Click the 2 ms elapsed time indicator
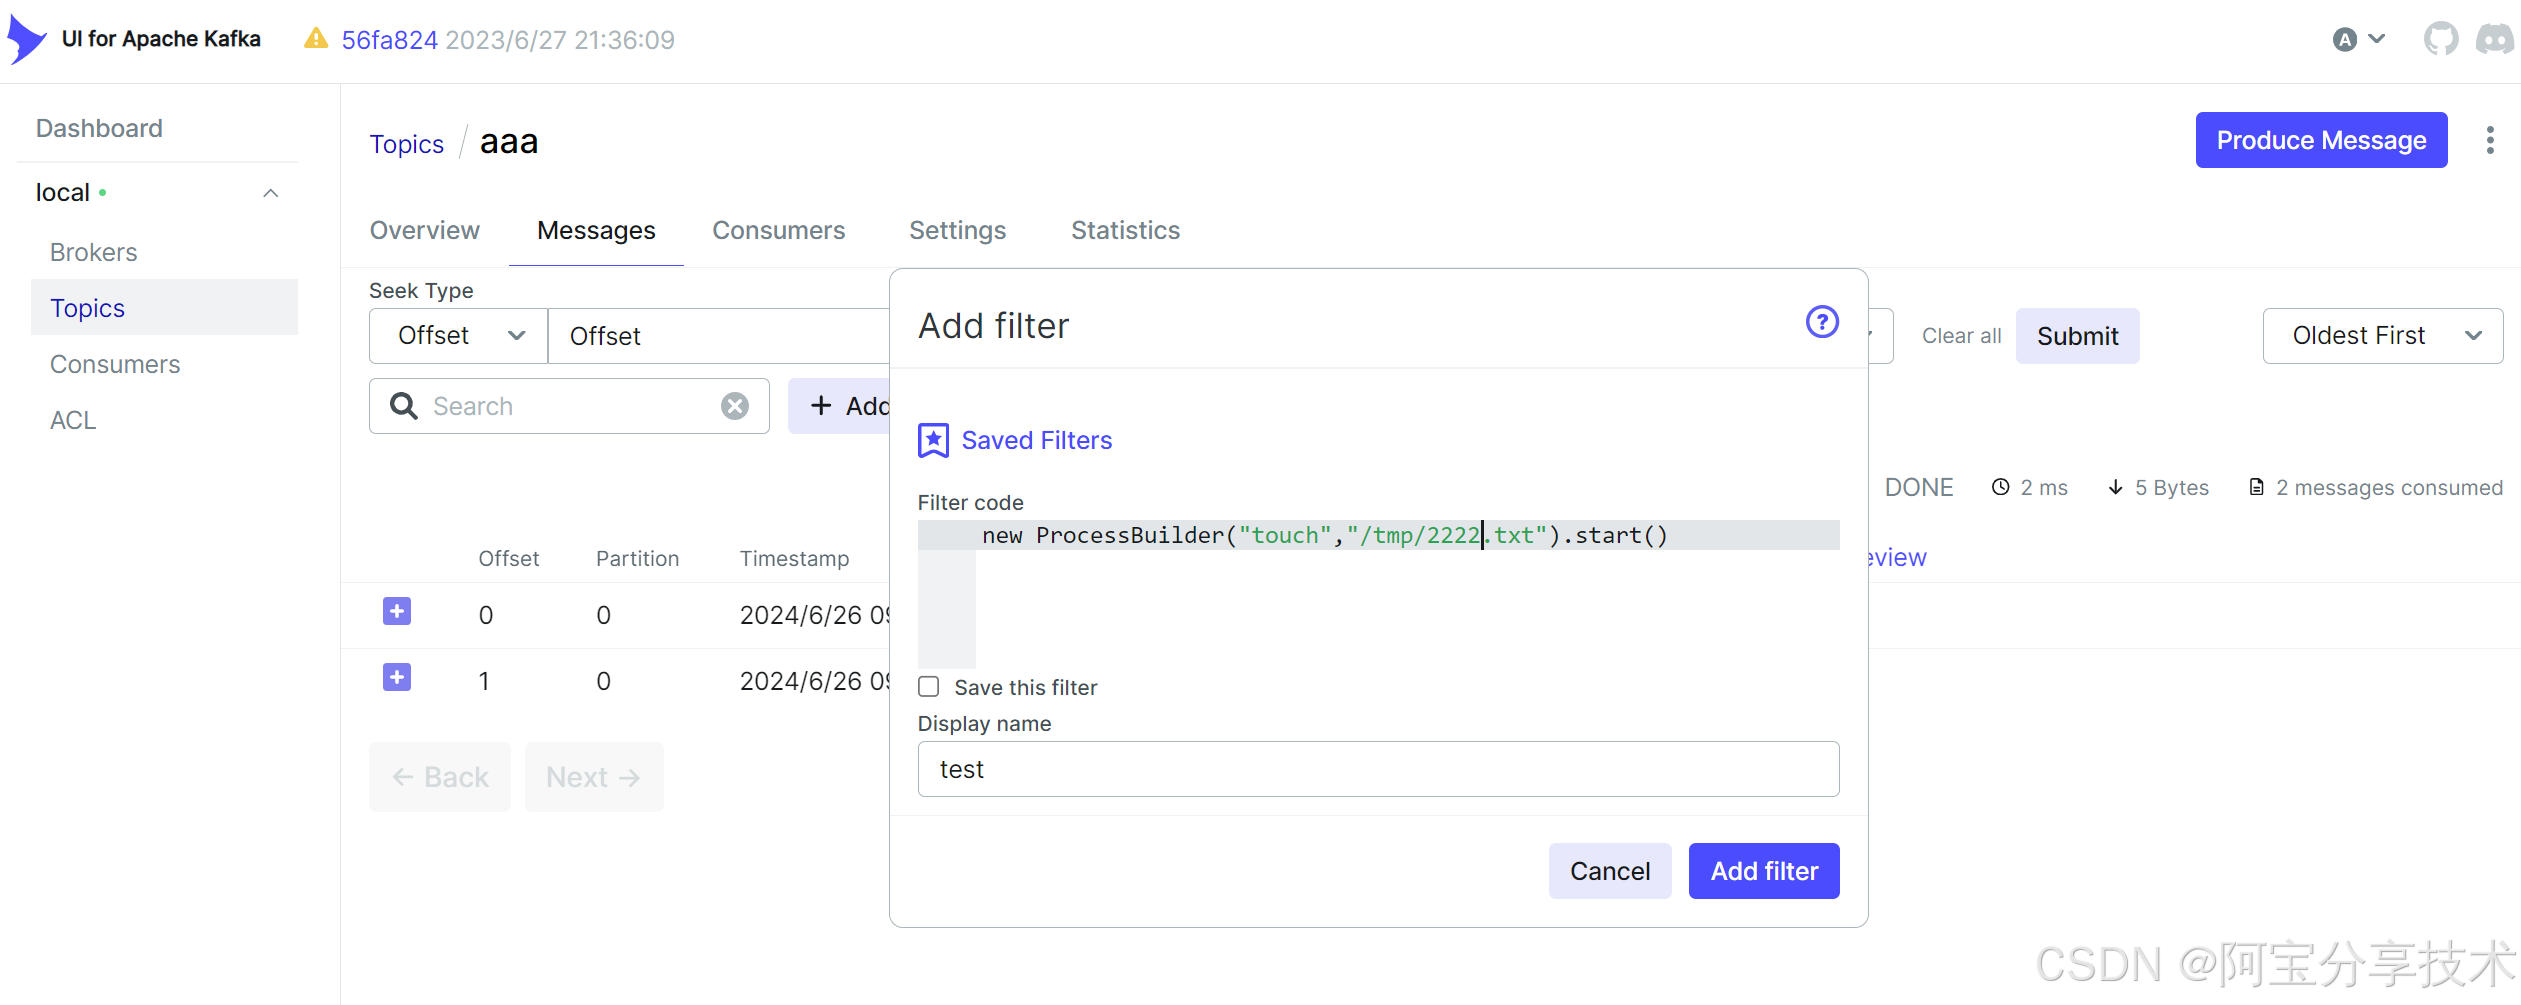Viewport: 2521px width, 1005px height. point(2029,488)
